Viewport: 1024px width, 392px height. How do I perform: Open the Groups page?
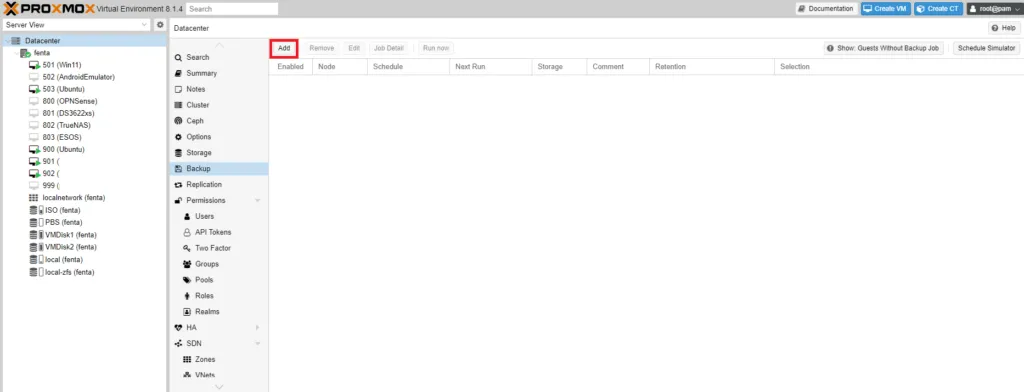(219, 264)
